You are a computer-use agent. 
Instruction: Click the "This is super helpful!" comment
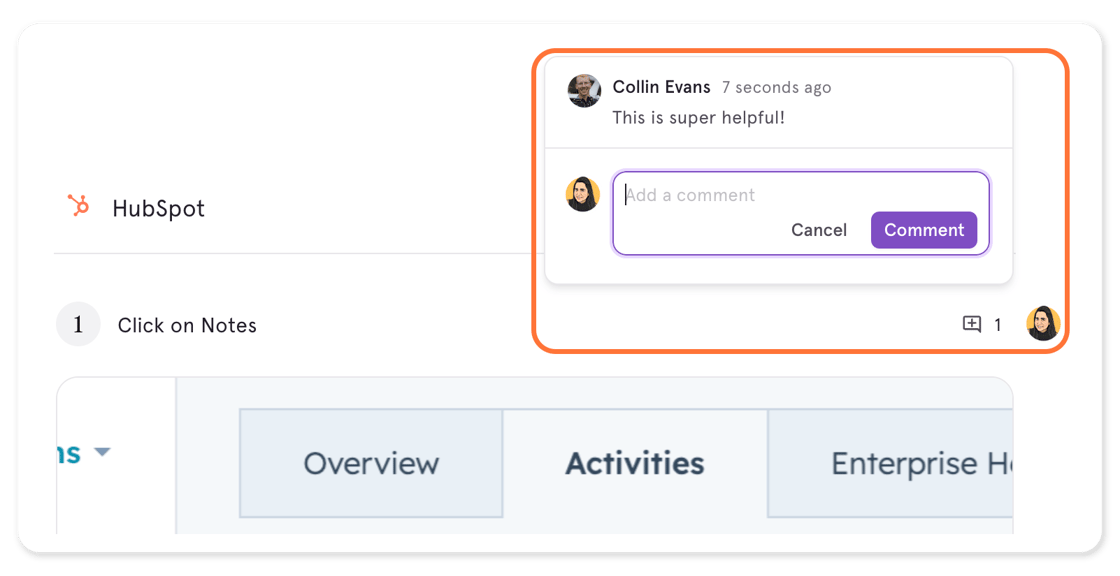coord(699,117)
